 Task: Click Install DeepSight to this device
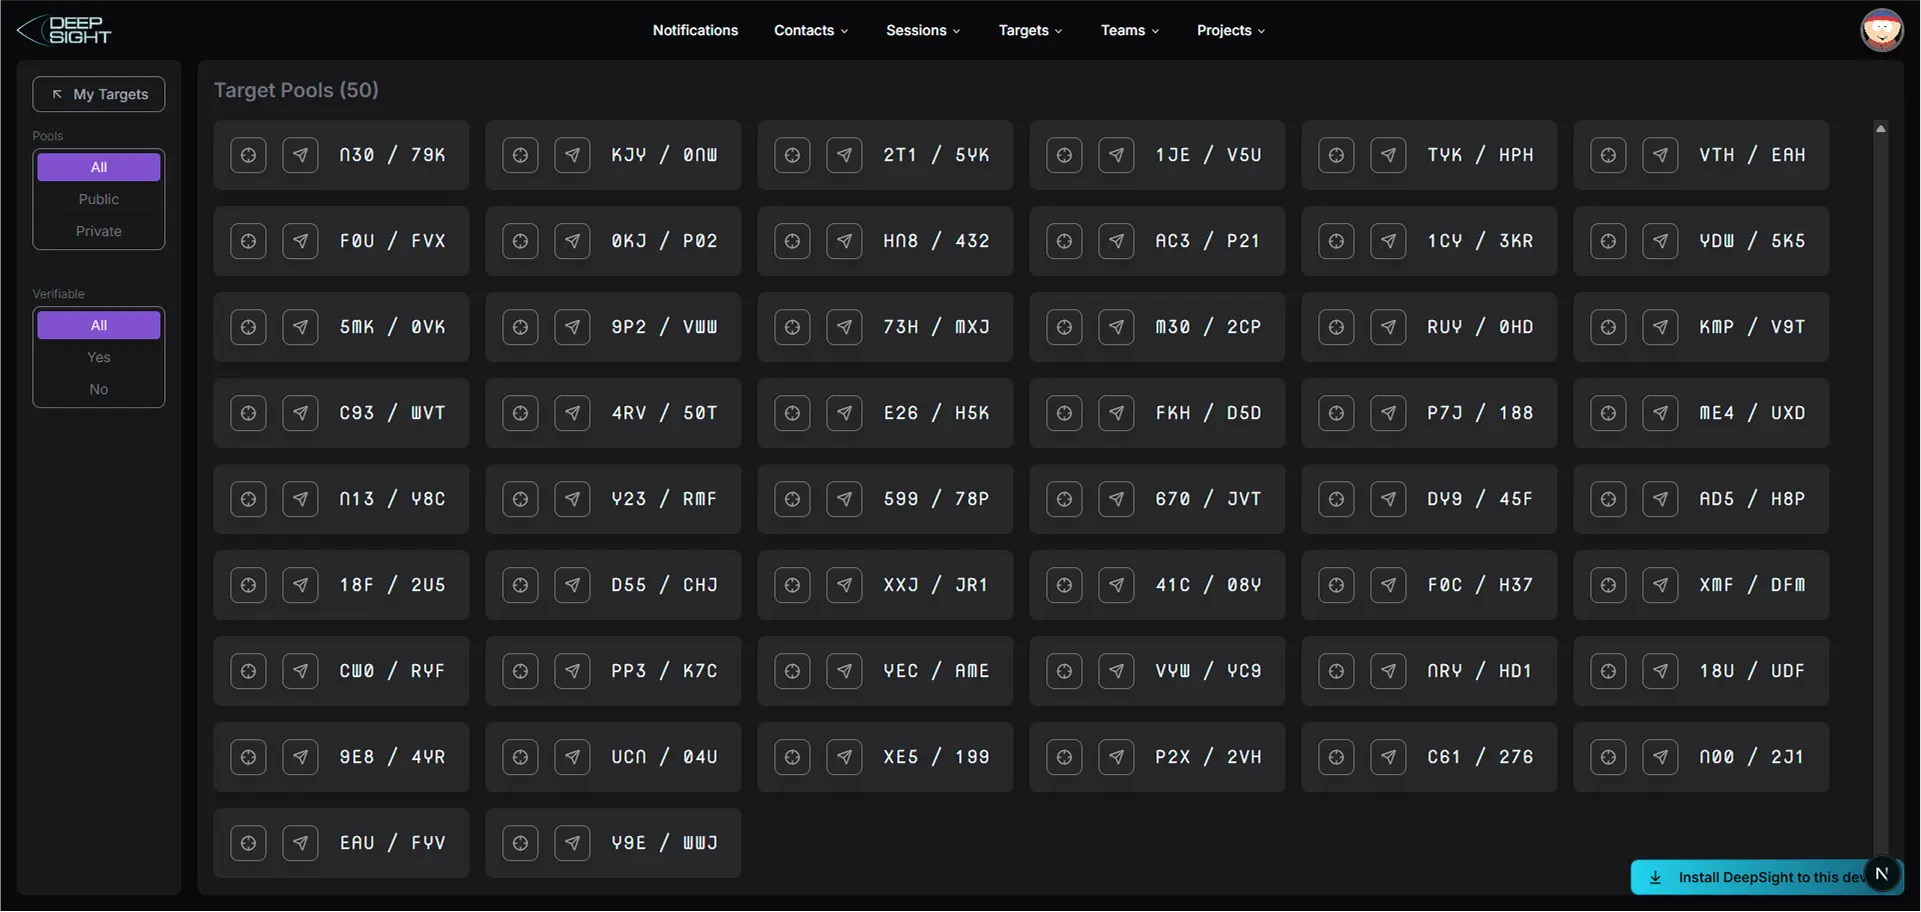(1750, 877)
